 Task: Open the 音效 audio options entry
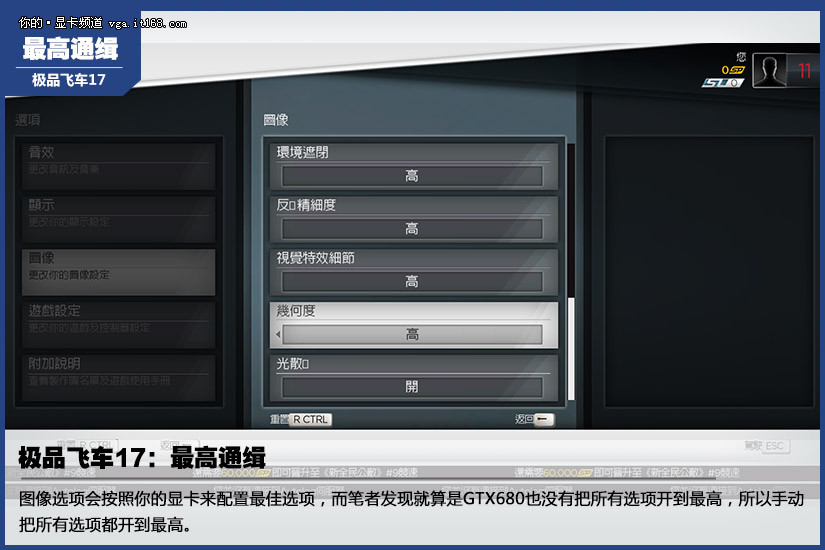tap(118, 166)
